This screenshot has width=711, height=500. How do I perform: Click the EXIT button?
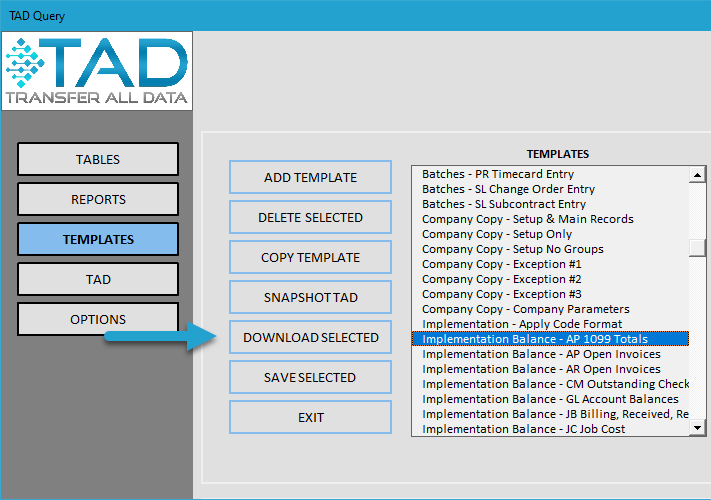311,417
